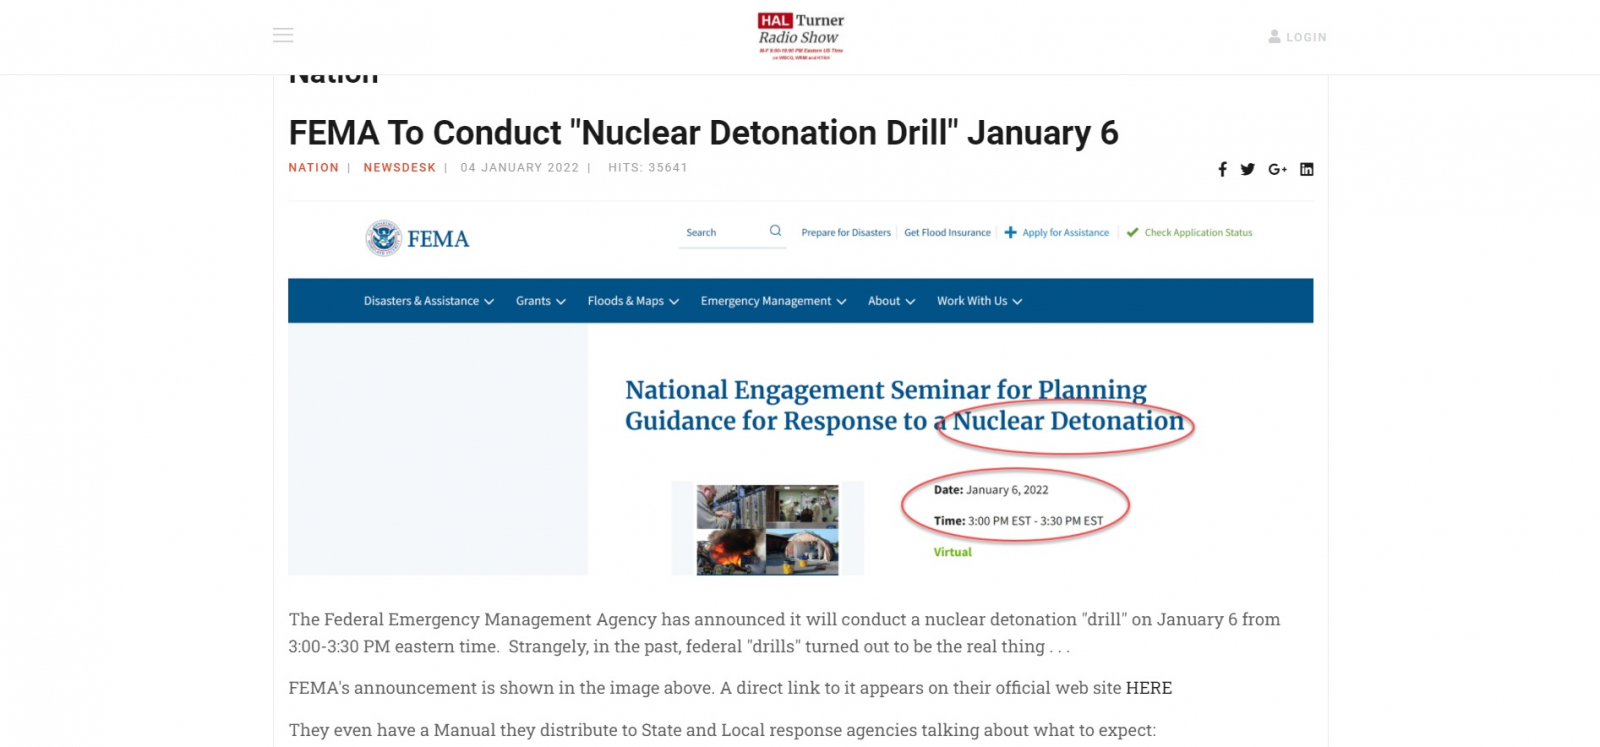Click the HITS: 35641 counter text

point(648,168)
